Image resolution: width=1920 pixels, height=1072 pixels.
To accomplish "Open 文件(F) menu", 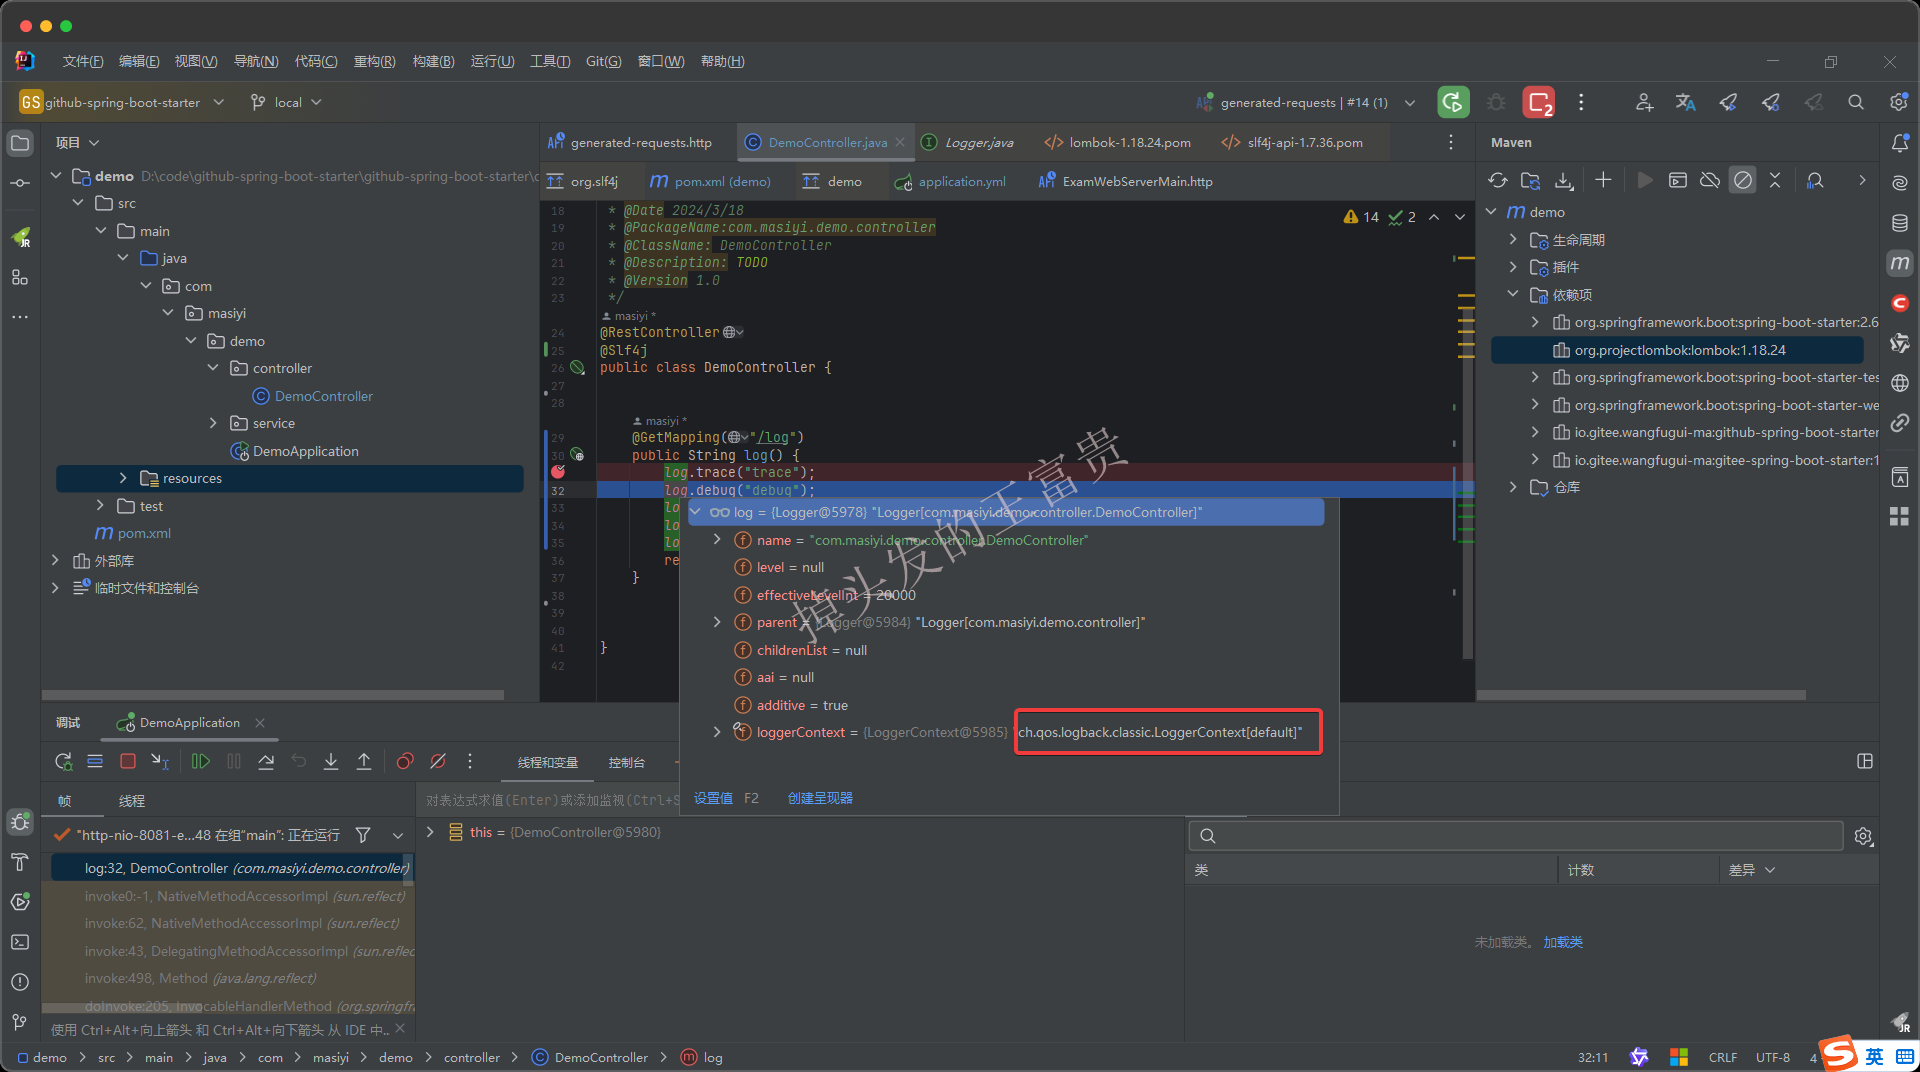I will [x=83, y=61].
